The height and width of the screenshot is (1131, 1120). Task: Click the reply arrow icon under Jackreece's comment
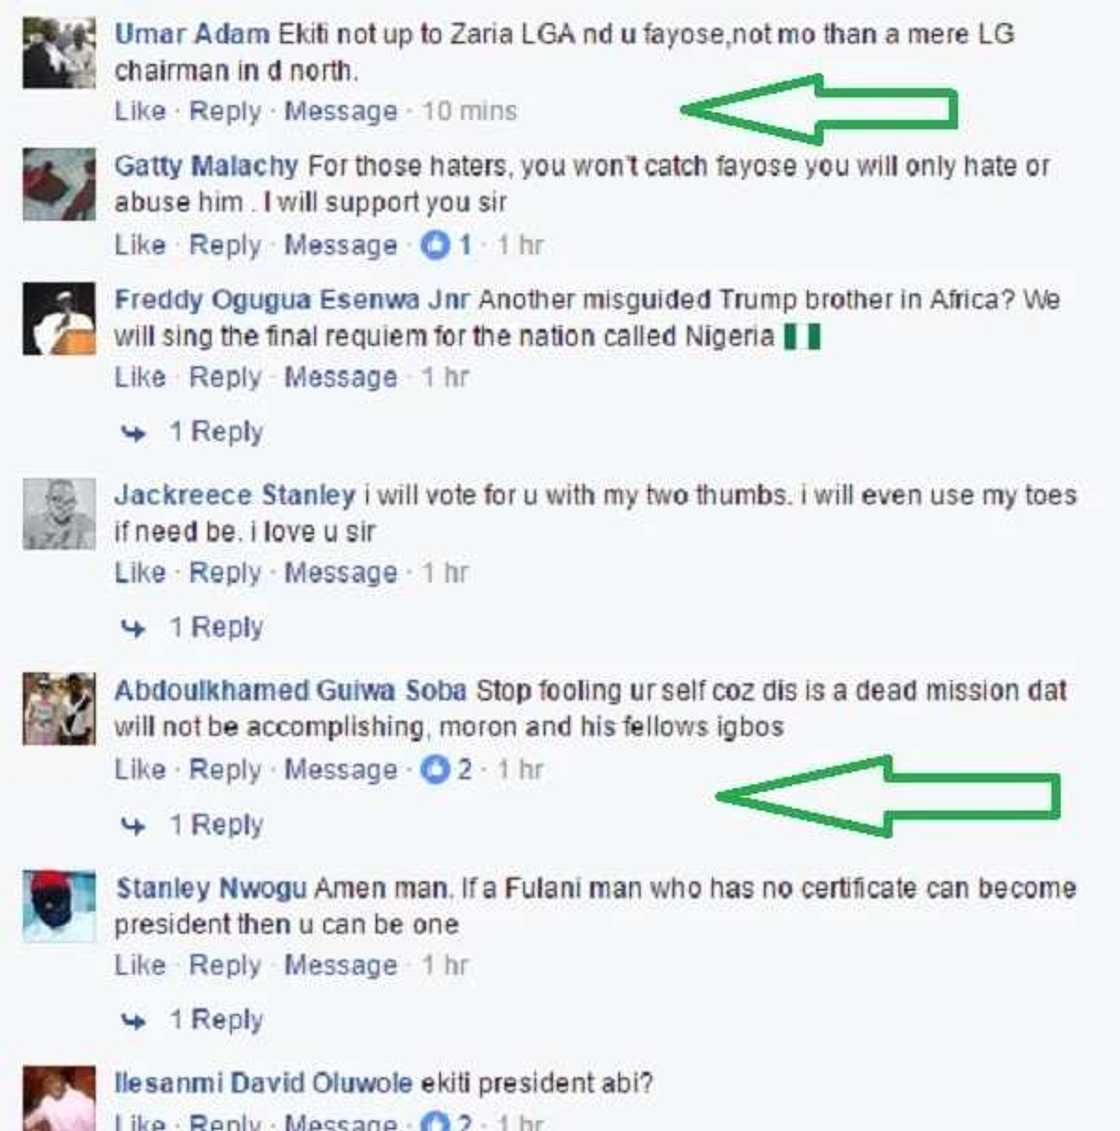click(133, 628)
